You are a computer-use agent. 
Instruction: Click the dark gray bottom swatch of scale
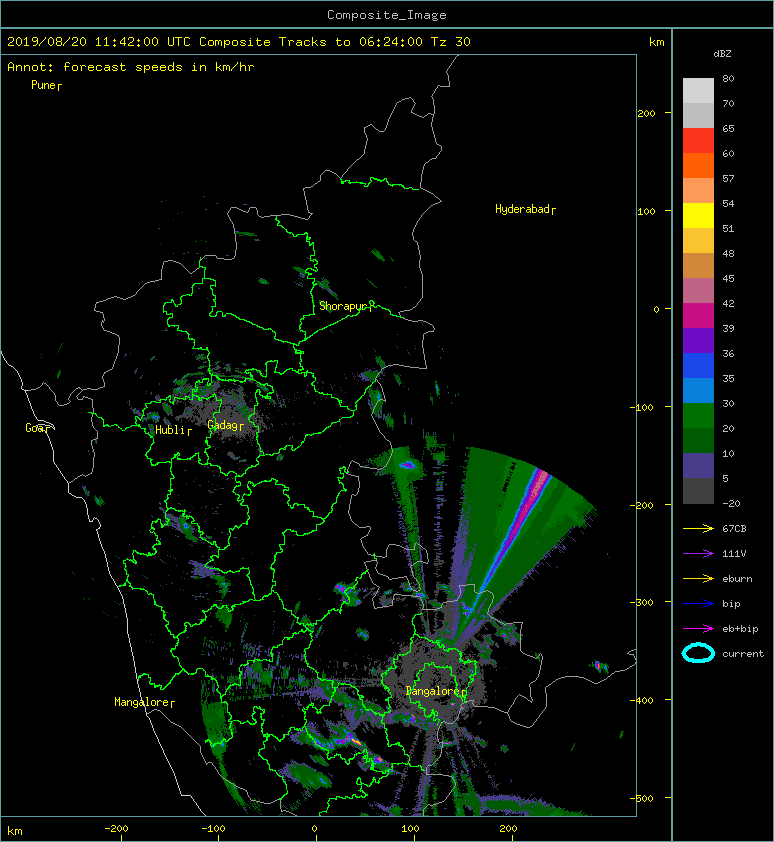(x=698, y=491)
